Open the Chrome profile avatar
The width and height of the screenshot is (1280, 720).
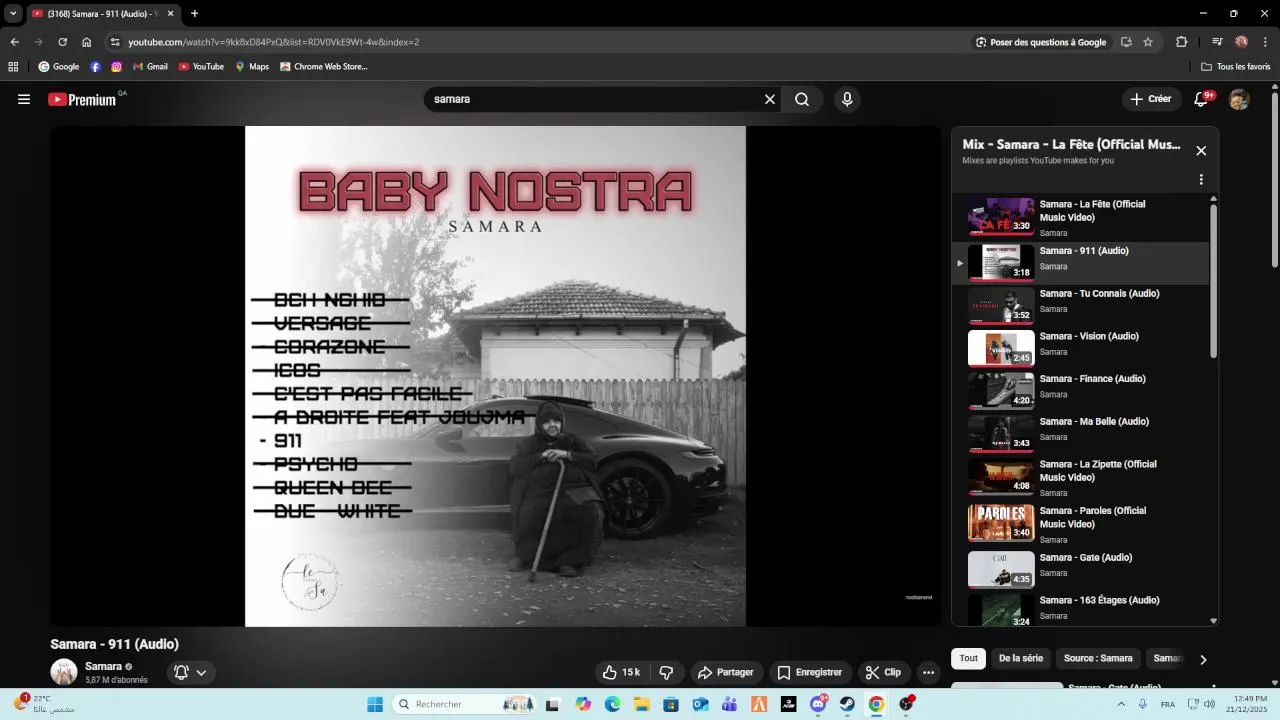tap(1241, 42)
